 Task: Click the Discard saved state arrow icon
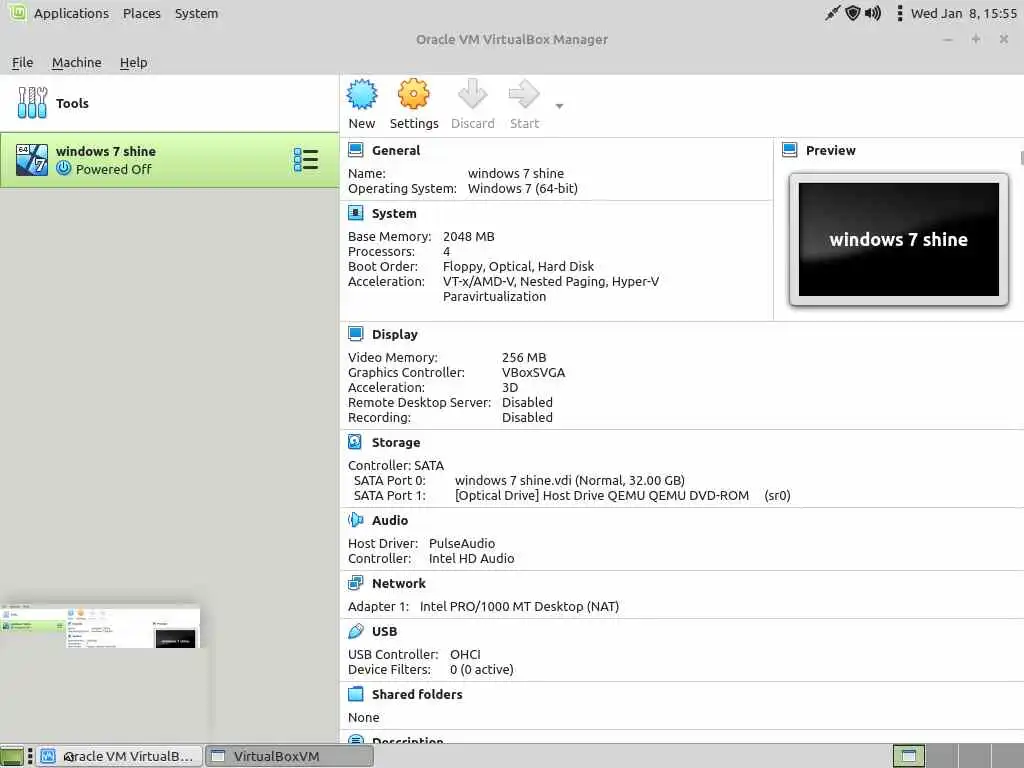point(472,95)
